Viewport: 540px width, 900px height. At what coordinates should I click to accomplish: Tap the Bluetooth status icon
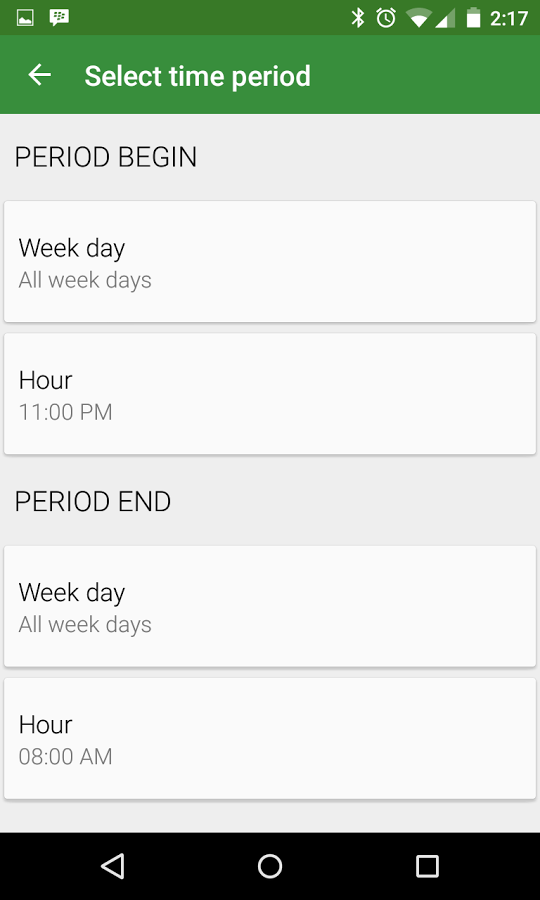pos(358,18)
